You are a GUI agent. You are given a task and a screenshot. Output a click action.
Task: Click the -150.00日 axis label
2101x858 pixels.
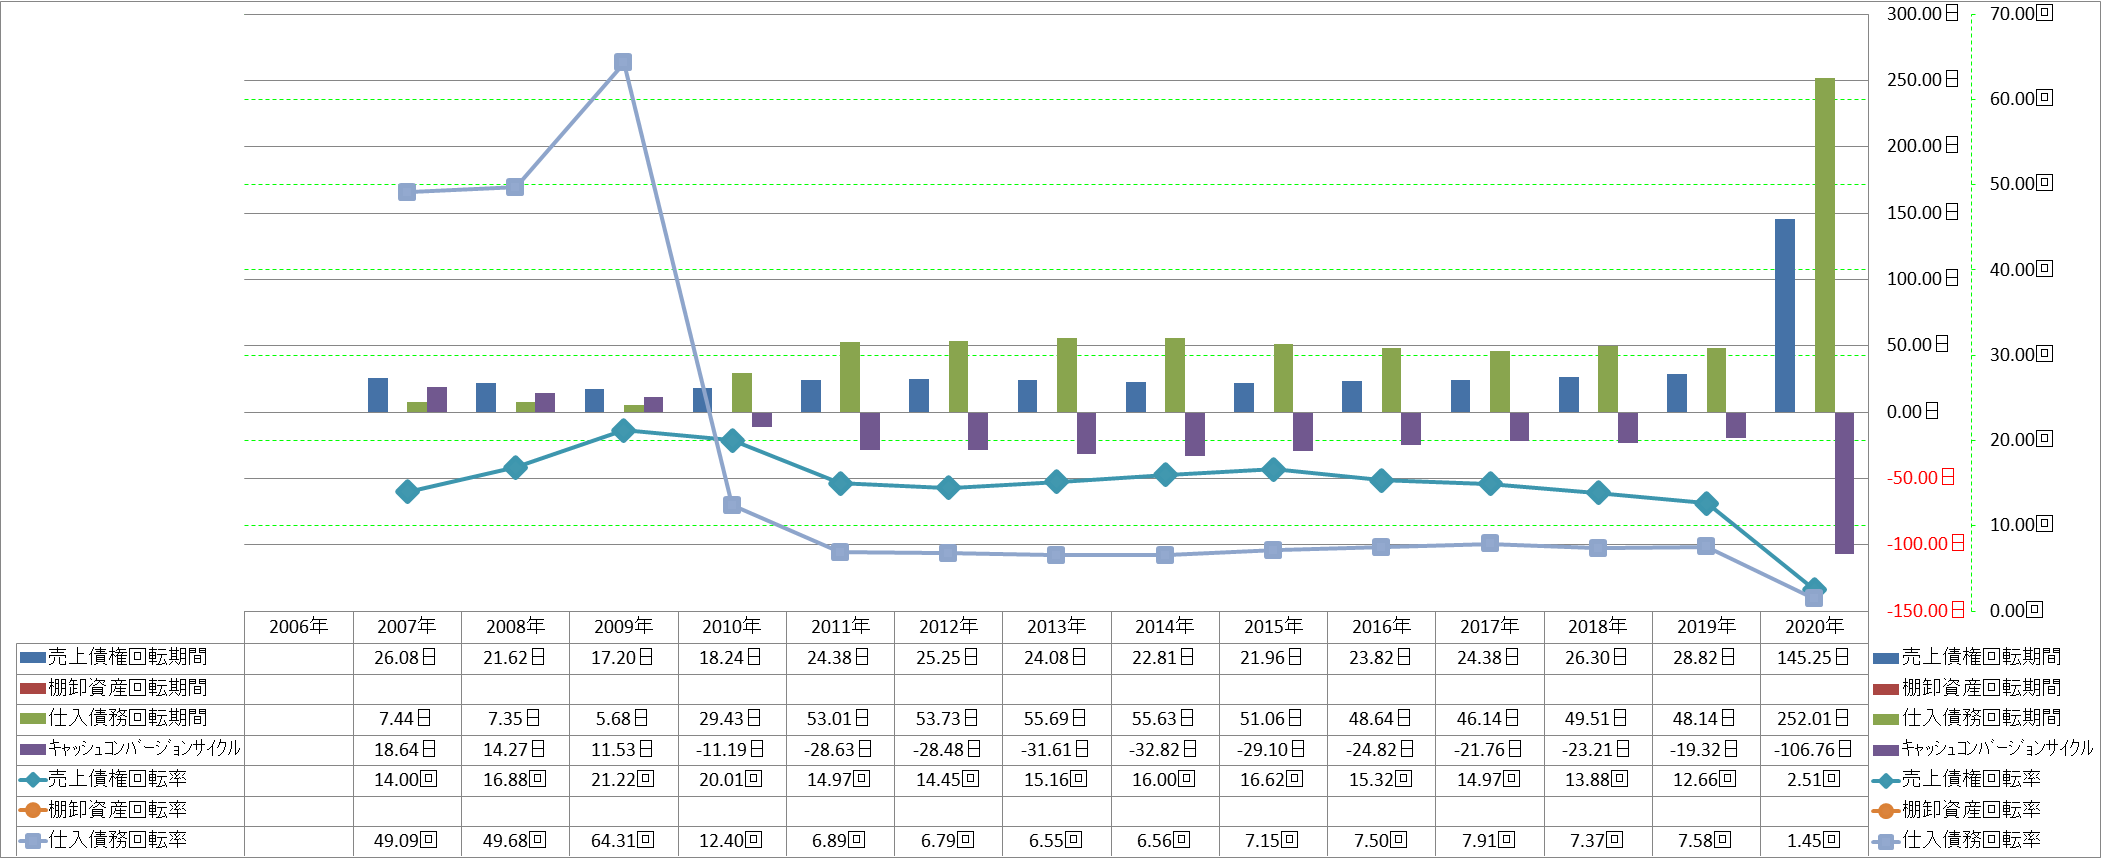coord(1926,610)
